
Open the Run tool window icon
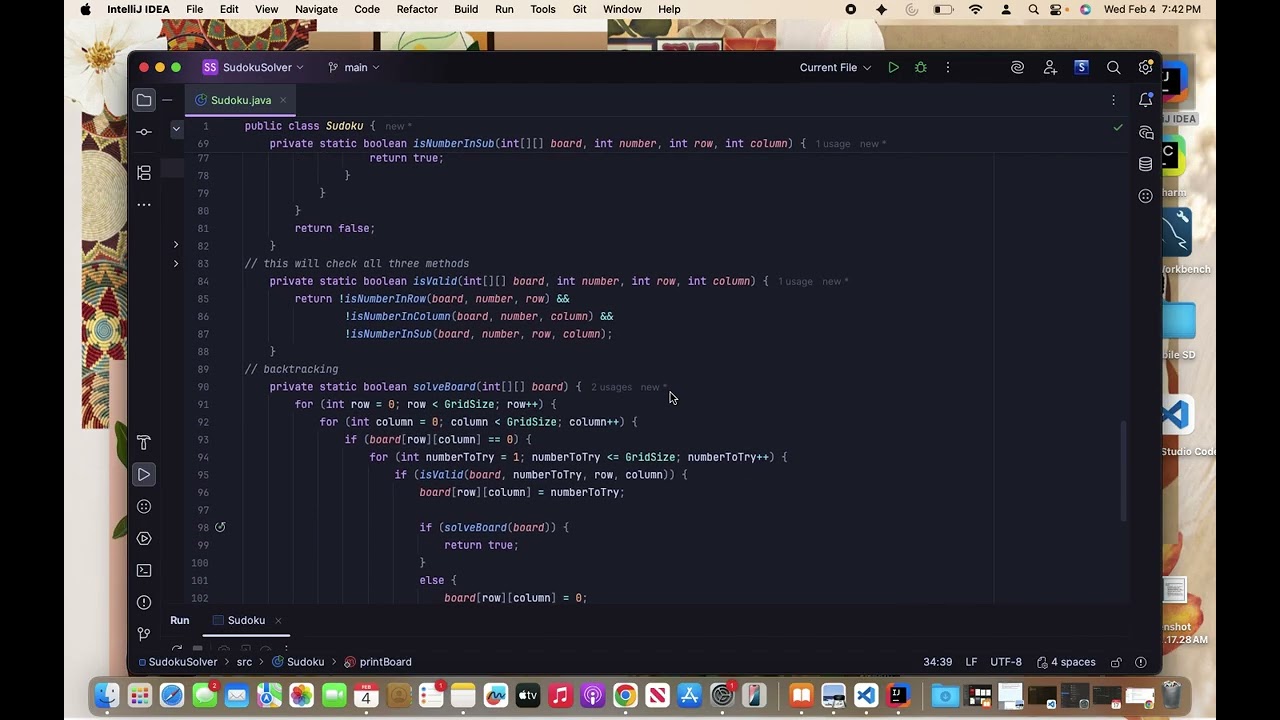click(x=144, y=475)
